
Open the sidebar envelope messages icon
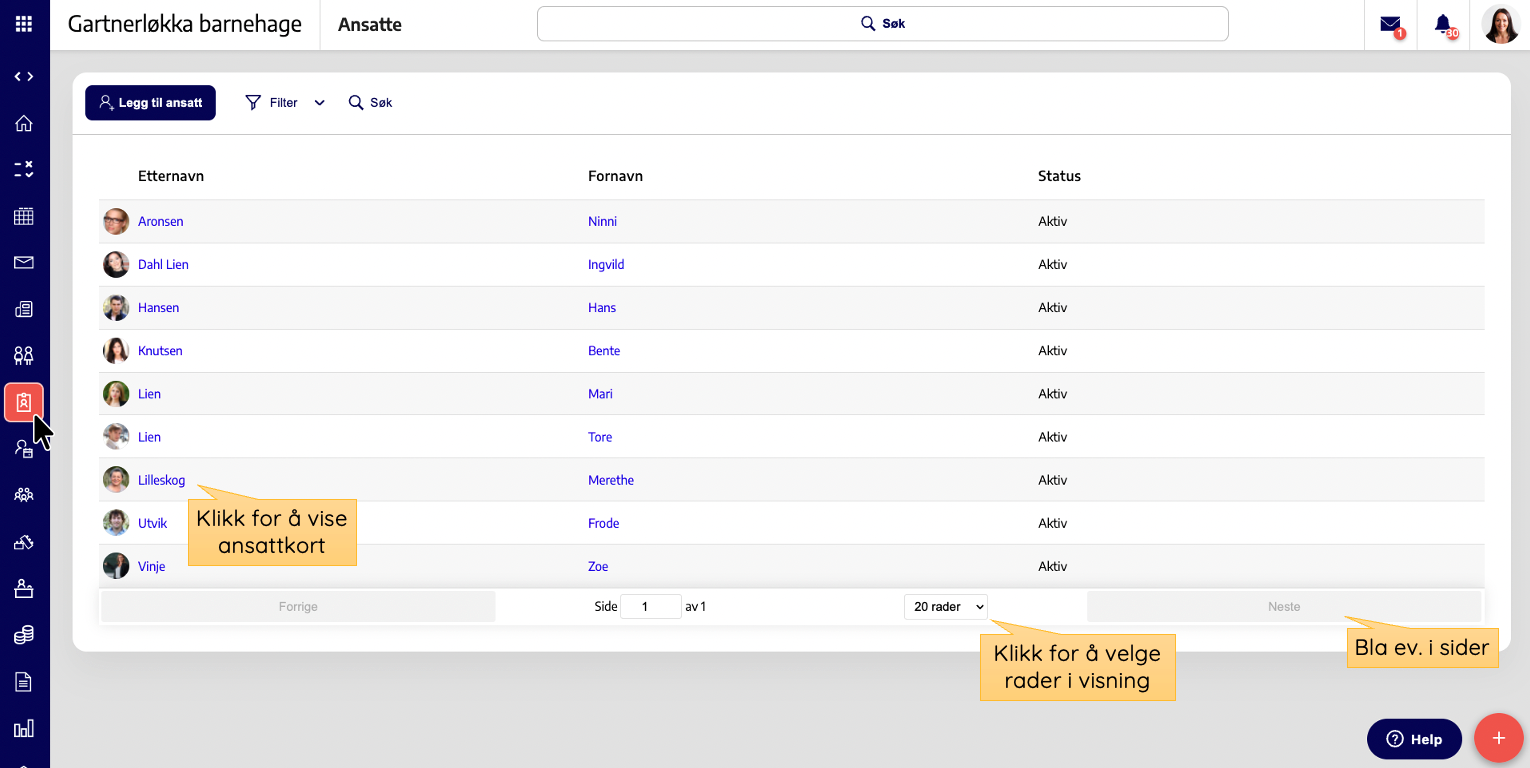24,263
